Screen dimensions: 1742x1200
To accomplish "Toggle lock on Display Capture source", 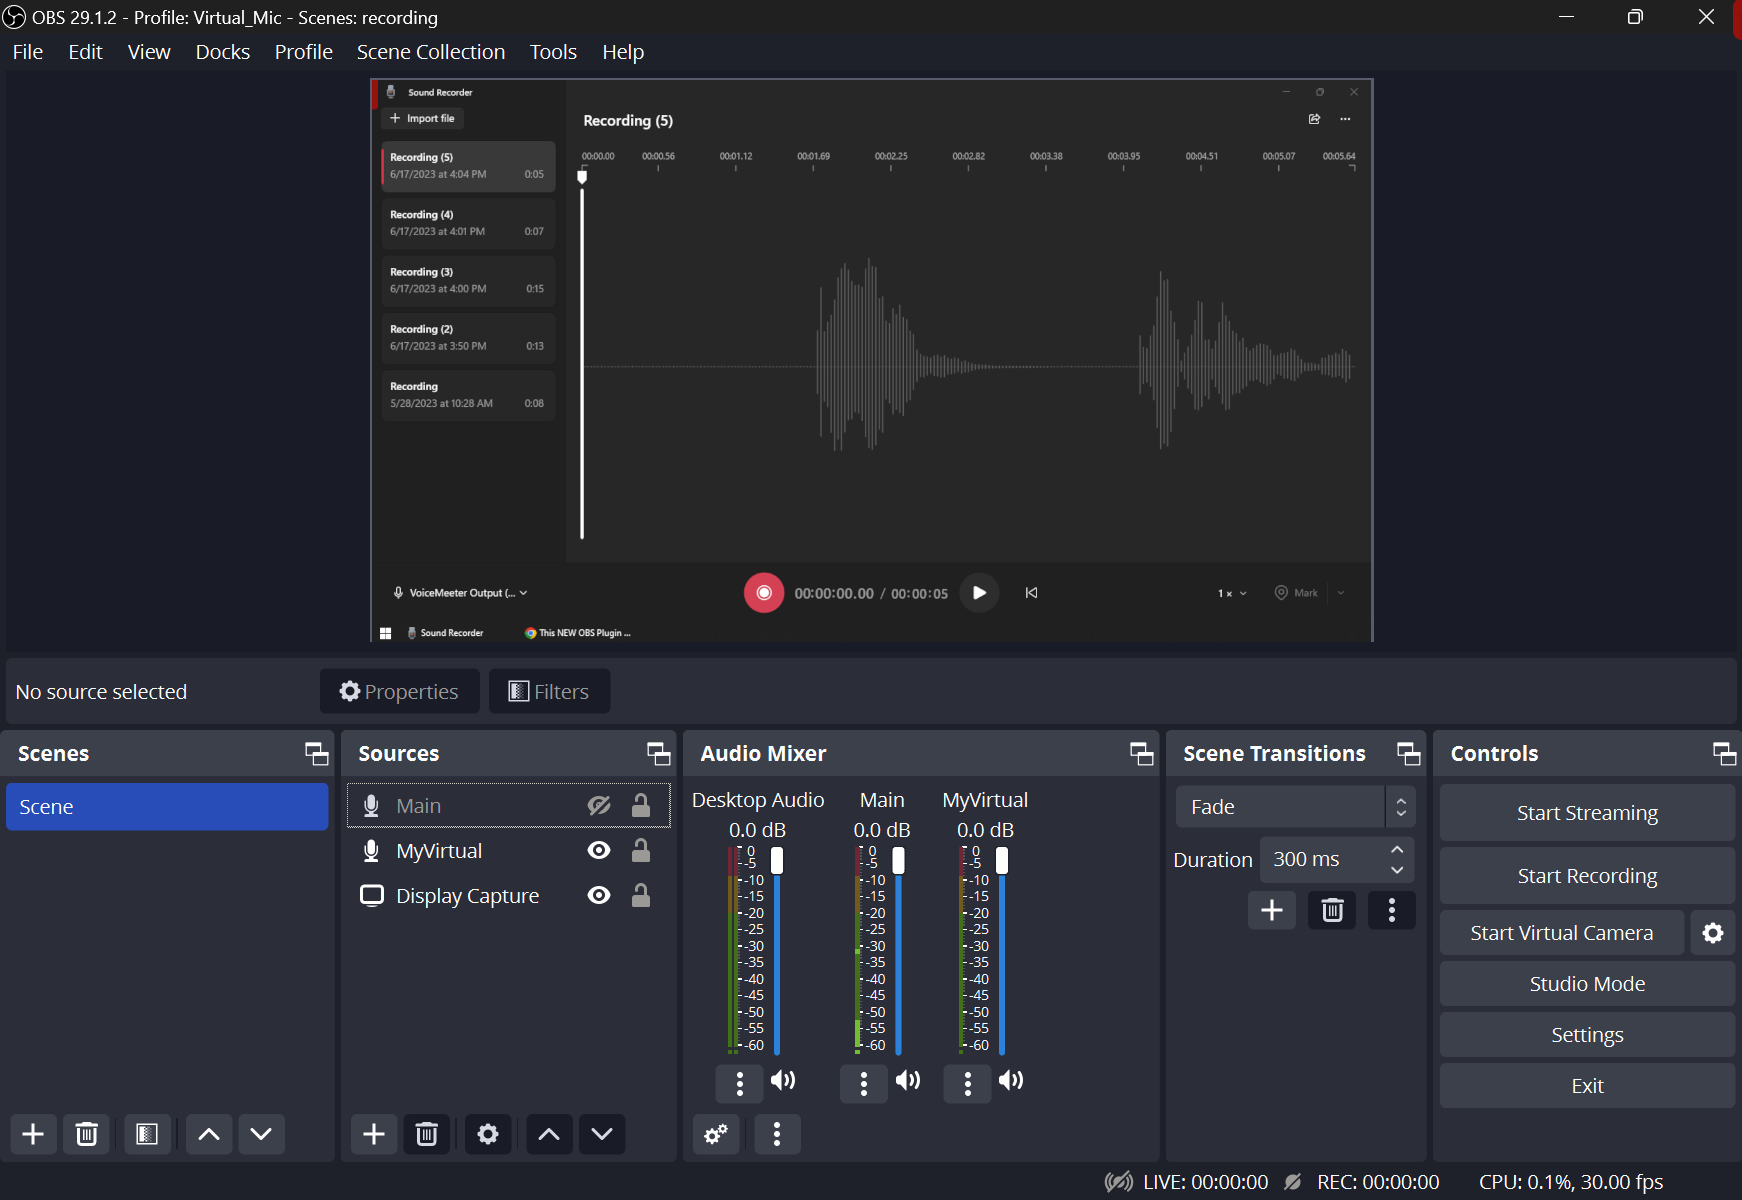I will click(x=641, y=895).
